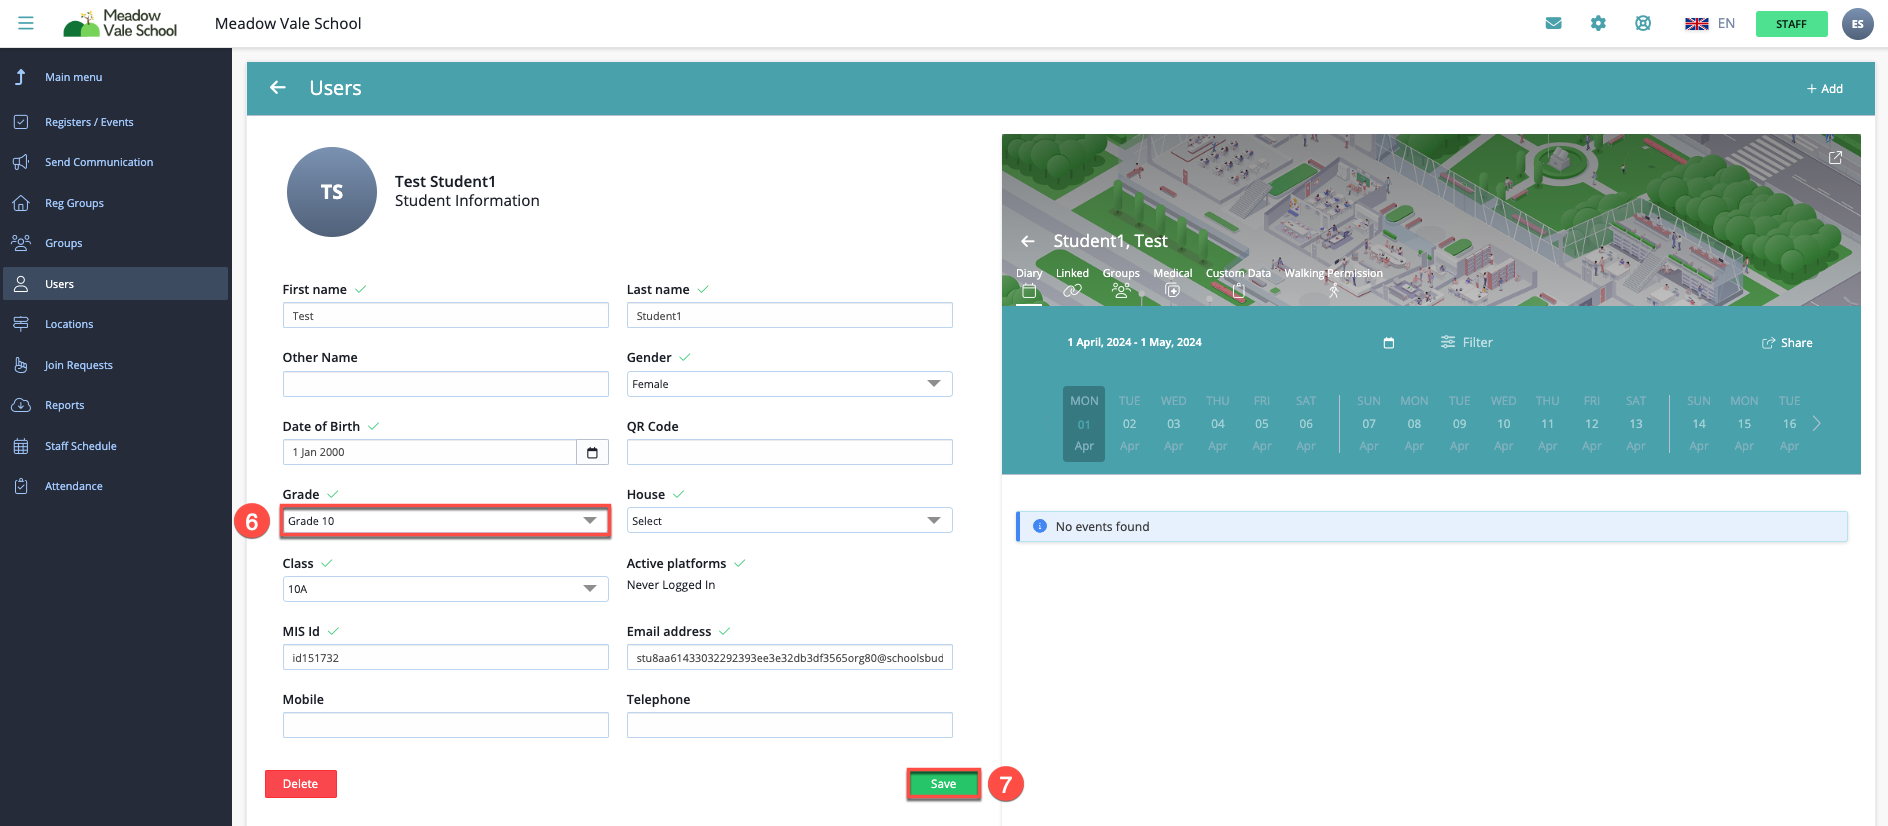The width and height of the screenshot is (1888, 826).
Task: Open the student panel in new window
Action: pyautogui.click(x=1835, y=158)
